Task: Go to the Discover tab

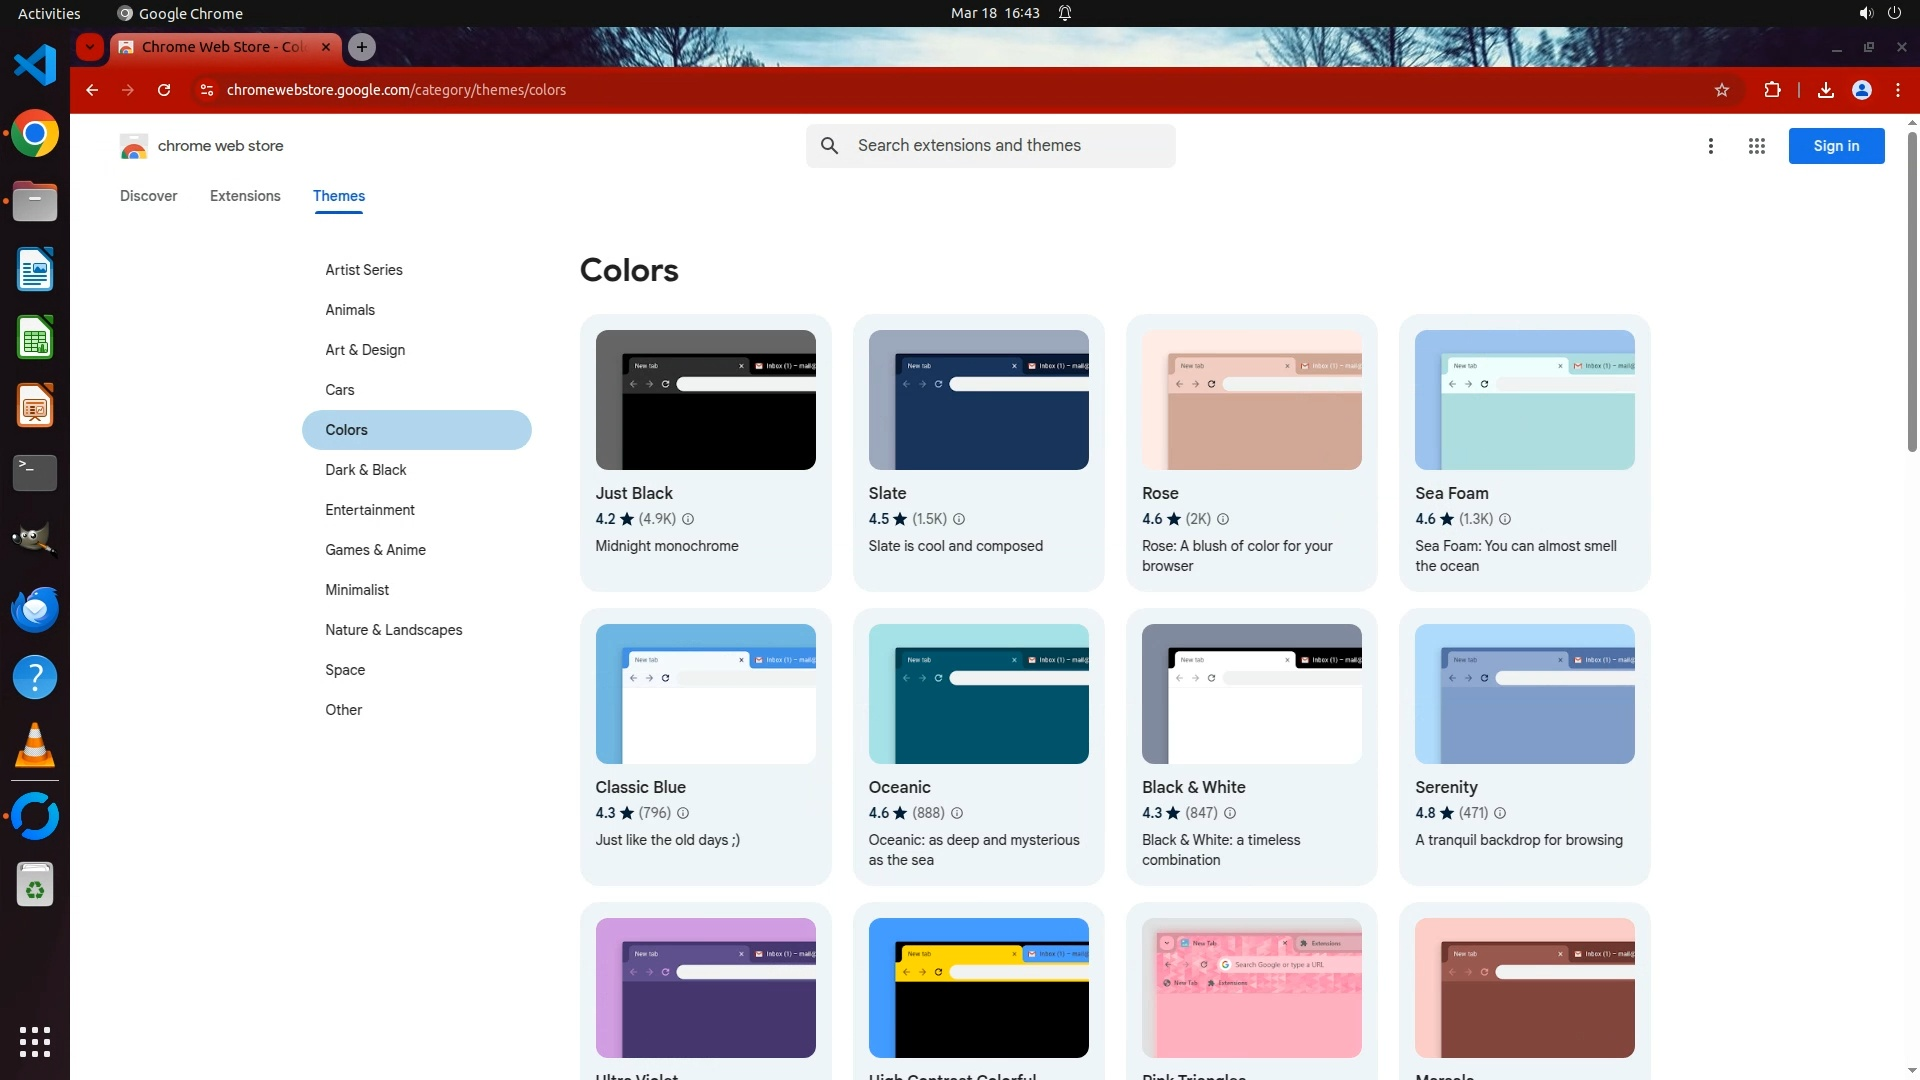Action: point(148,196)
